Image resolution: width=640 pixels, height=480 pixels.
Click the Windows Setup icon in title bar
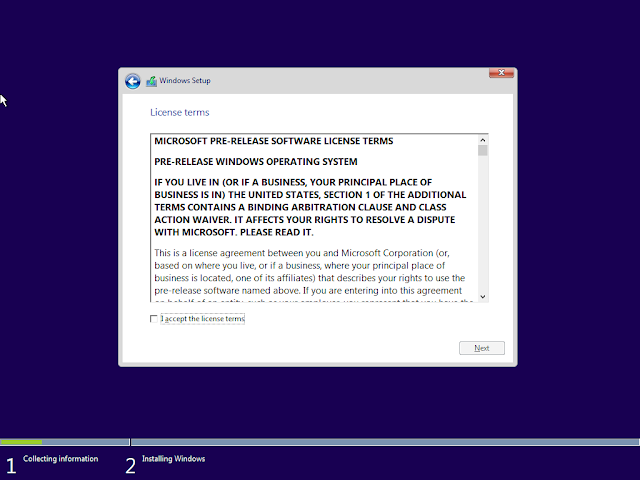point(151,81)
